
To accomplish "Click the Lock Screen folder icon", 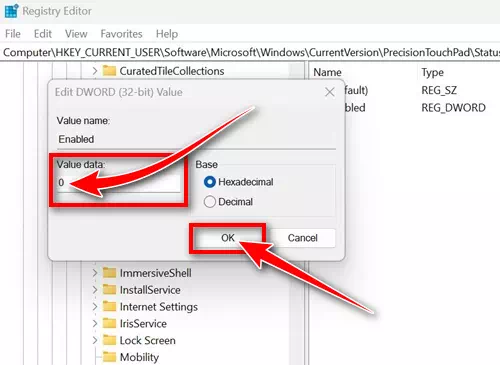I will (x=109, y=340).
